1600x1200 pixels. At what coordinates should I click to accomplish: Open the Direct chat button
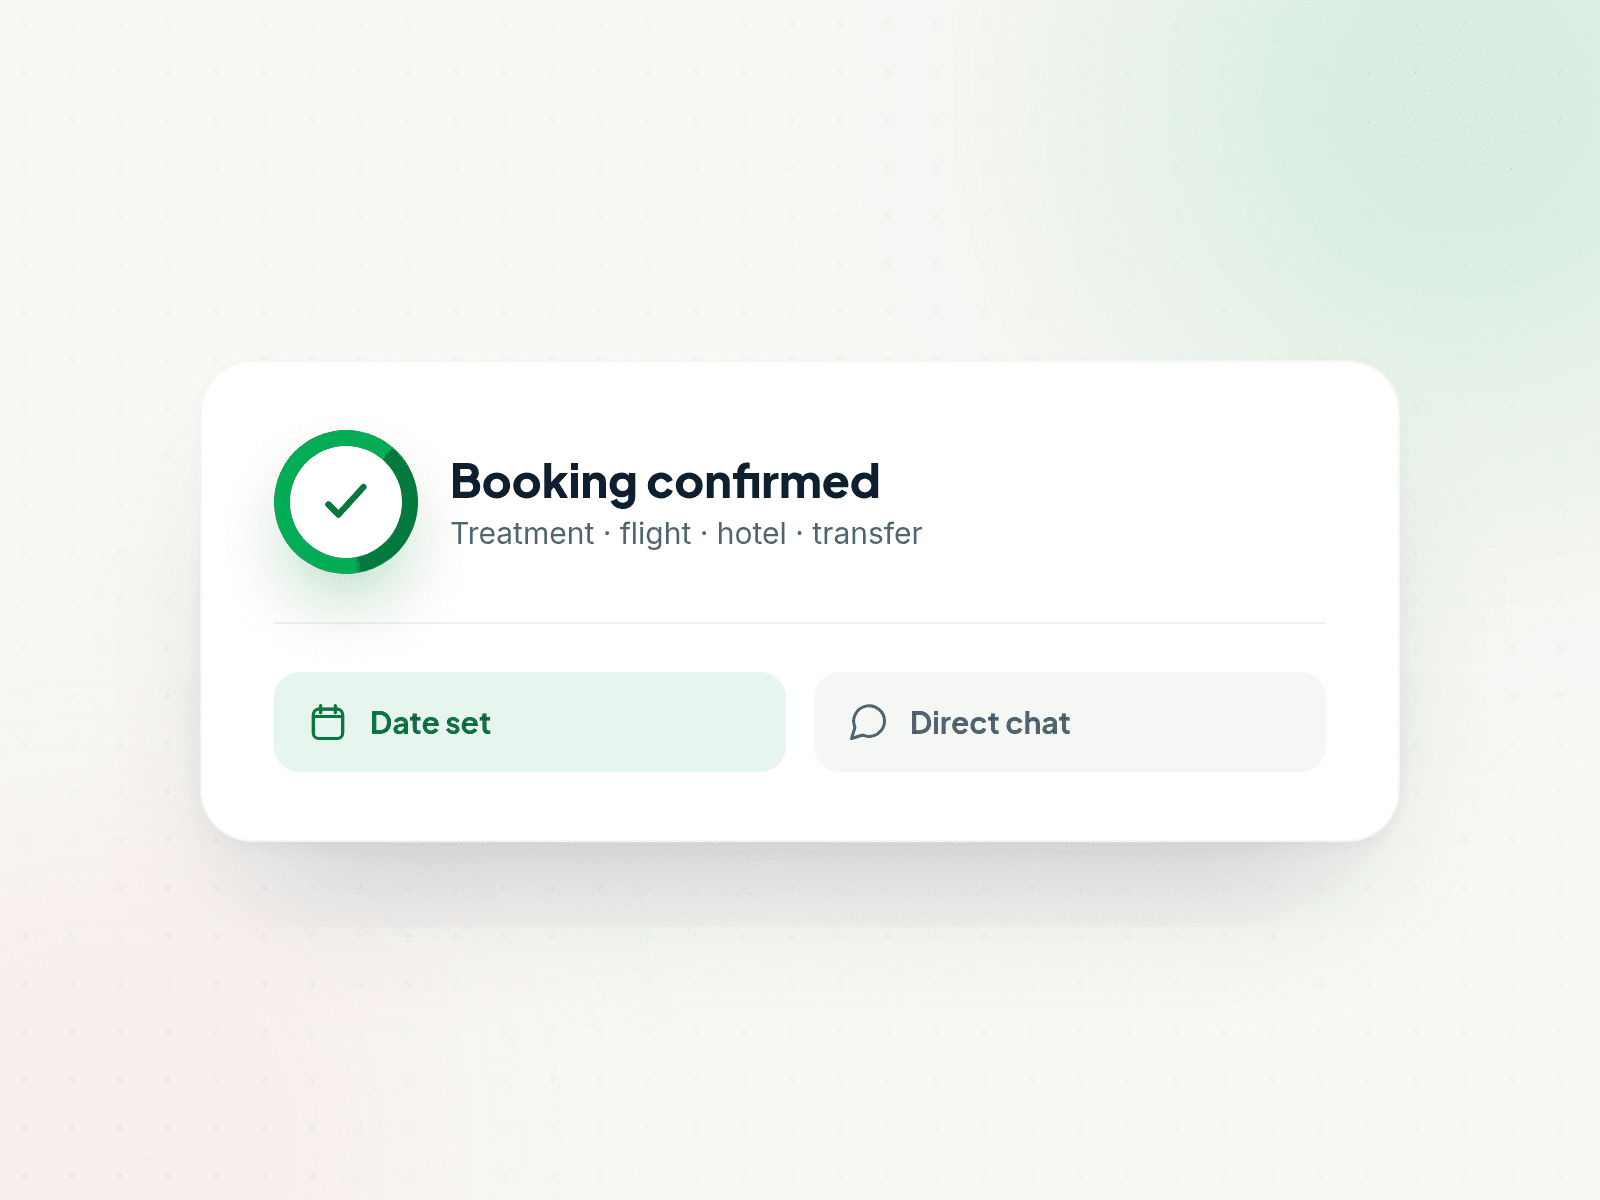(x=1070, y=722)
